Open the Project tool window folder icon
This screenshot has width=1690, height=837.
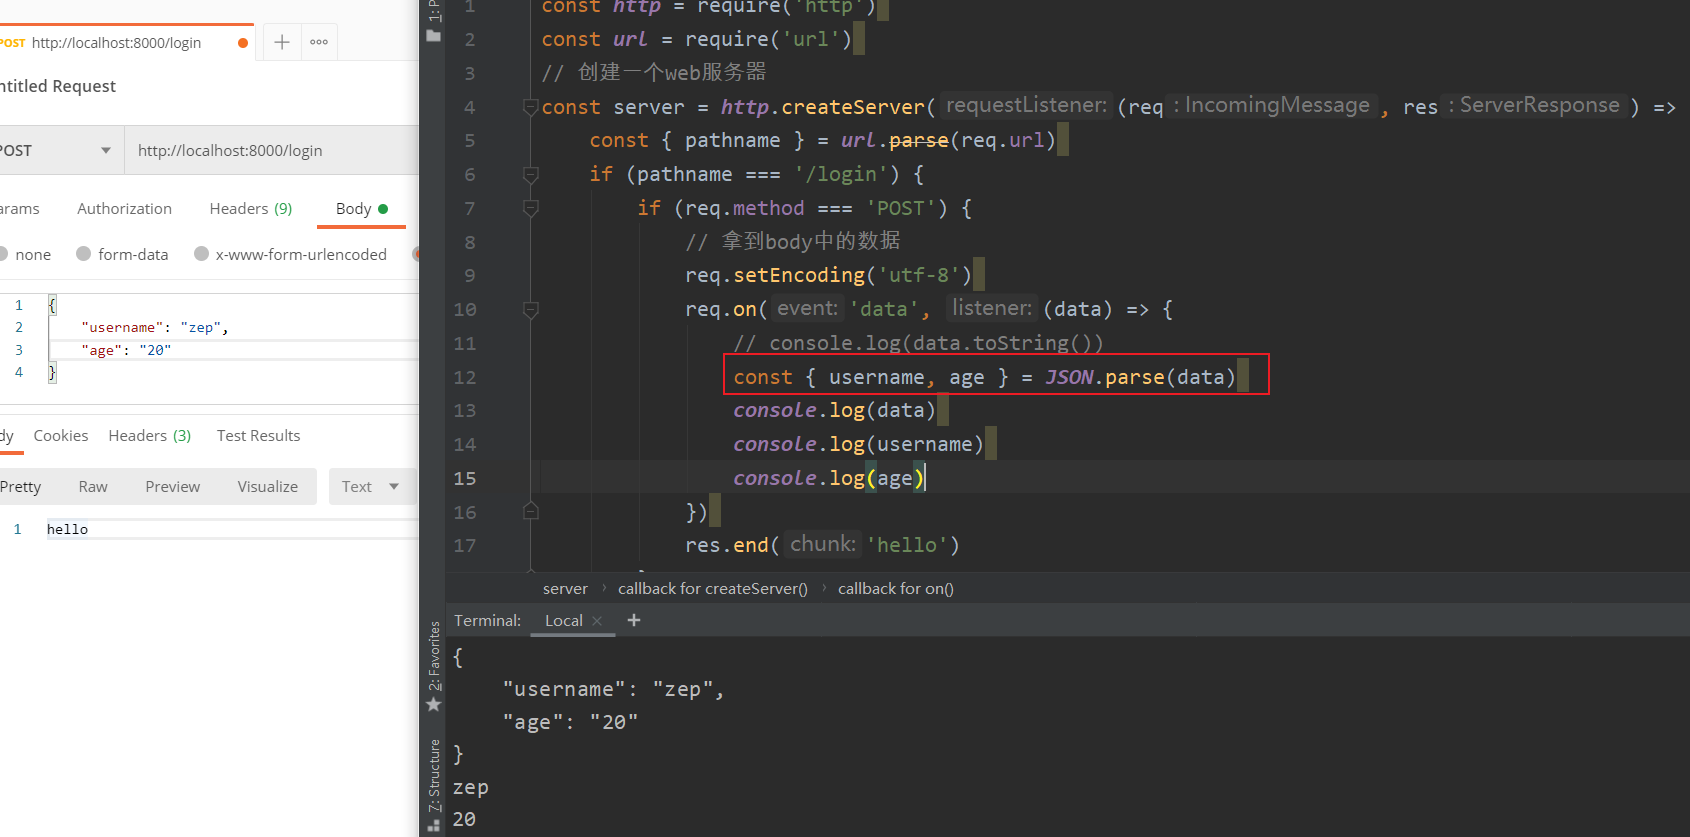[433, 36]
